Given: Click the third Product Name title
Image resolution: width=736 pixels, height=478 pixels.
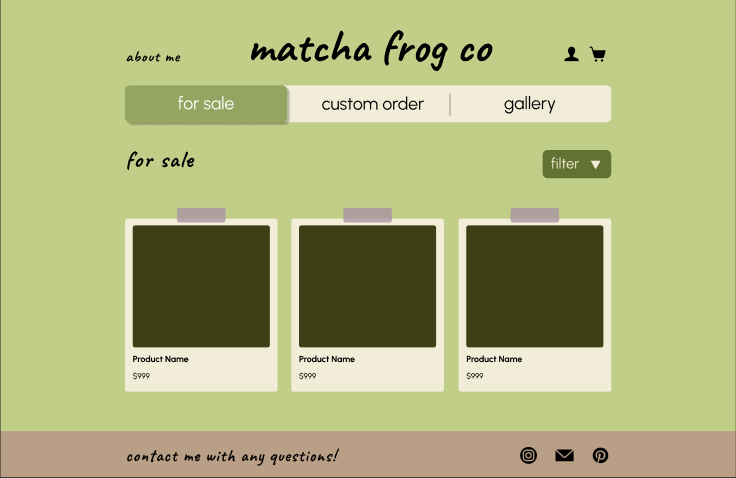Looking at the screenshot, I should point(494,359).
